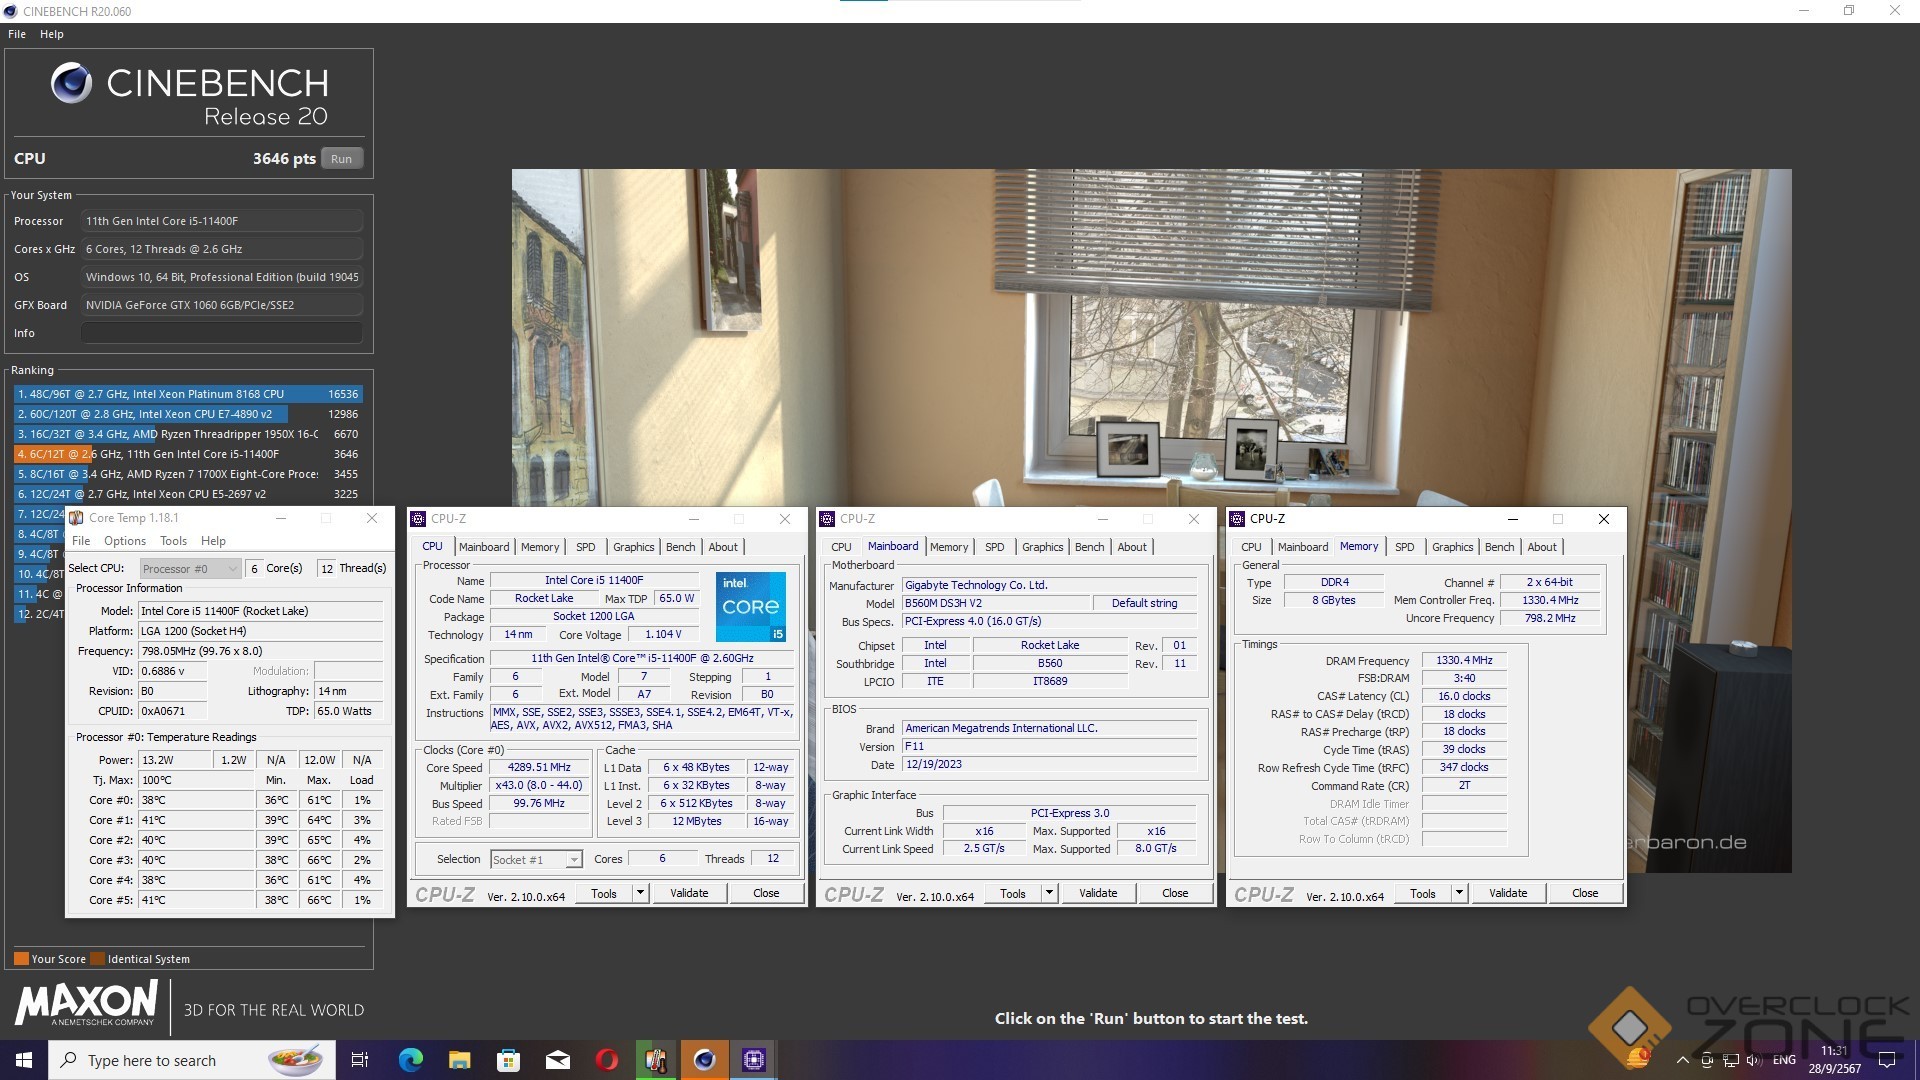
Task: Click the Run button beside CPU score
Action: point(341,159)
